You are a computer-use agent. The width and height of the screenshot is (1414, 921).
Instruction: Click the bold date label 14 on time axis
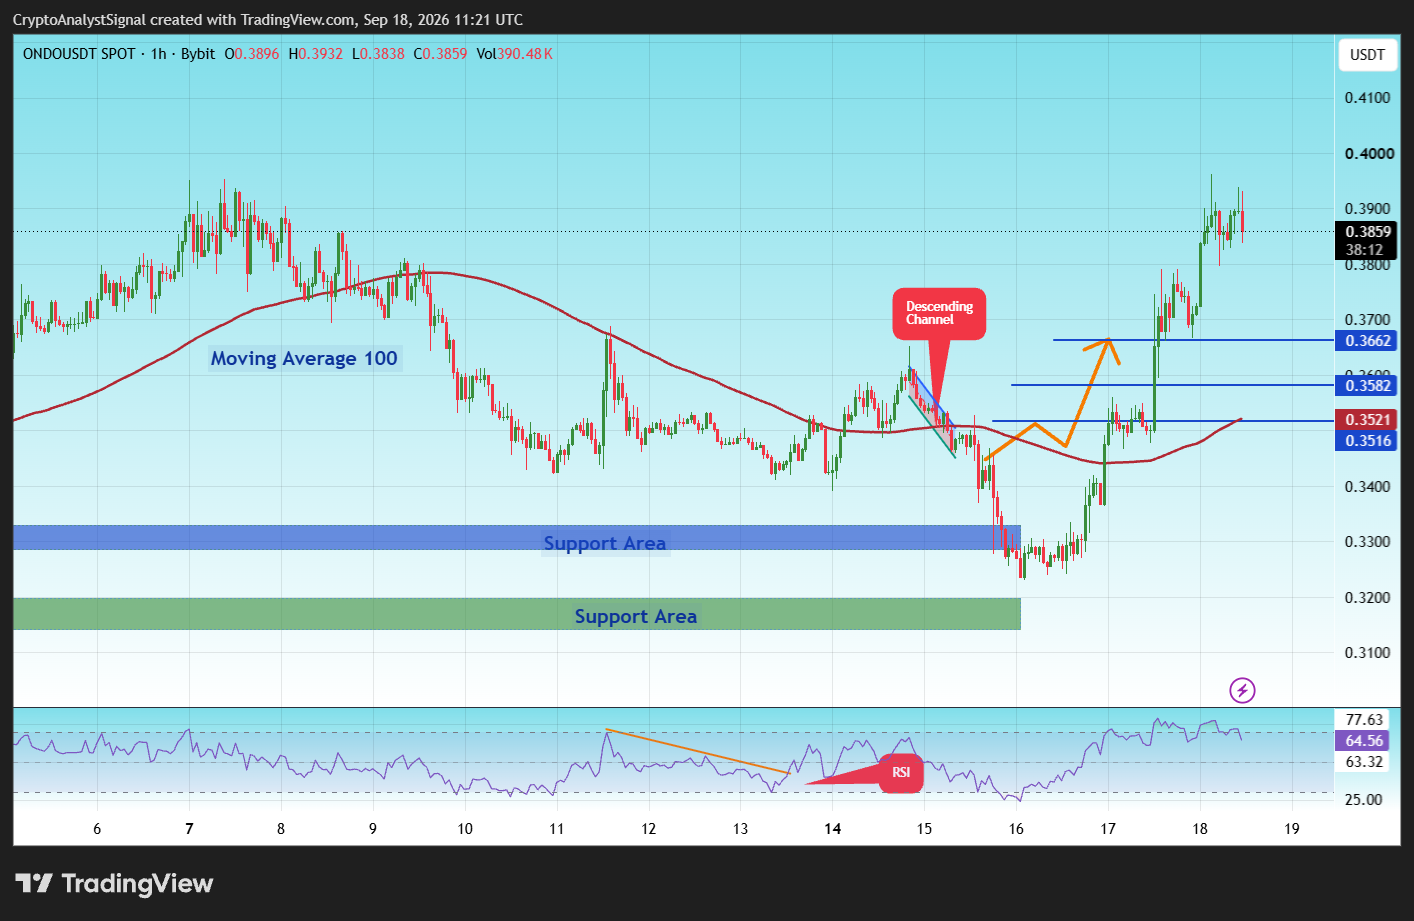point(832,829)
